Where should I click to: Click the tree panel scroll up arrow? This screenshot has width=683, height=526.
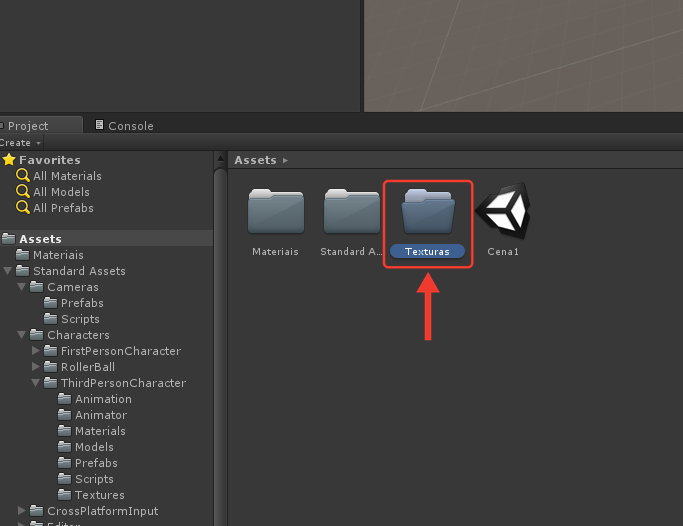coord(220,159)
